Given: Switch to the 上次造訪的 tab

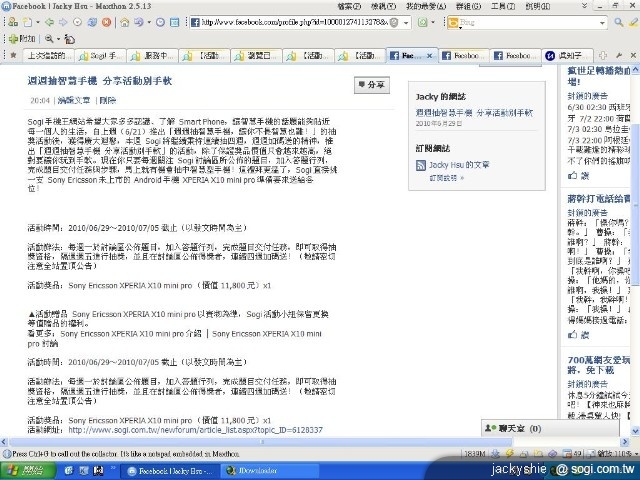Looking at the screenshot, I should [49, 56].
